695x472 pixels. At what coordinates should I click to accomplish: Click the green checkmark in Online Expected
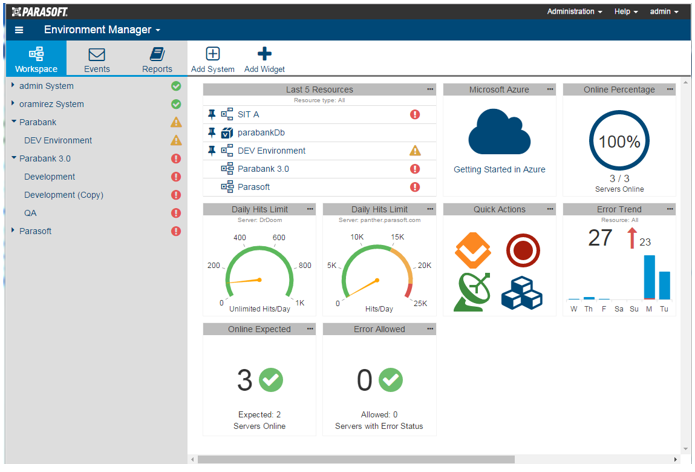271,380
